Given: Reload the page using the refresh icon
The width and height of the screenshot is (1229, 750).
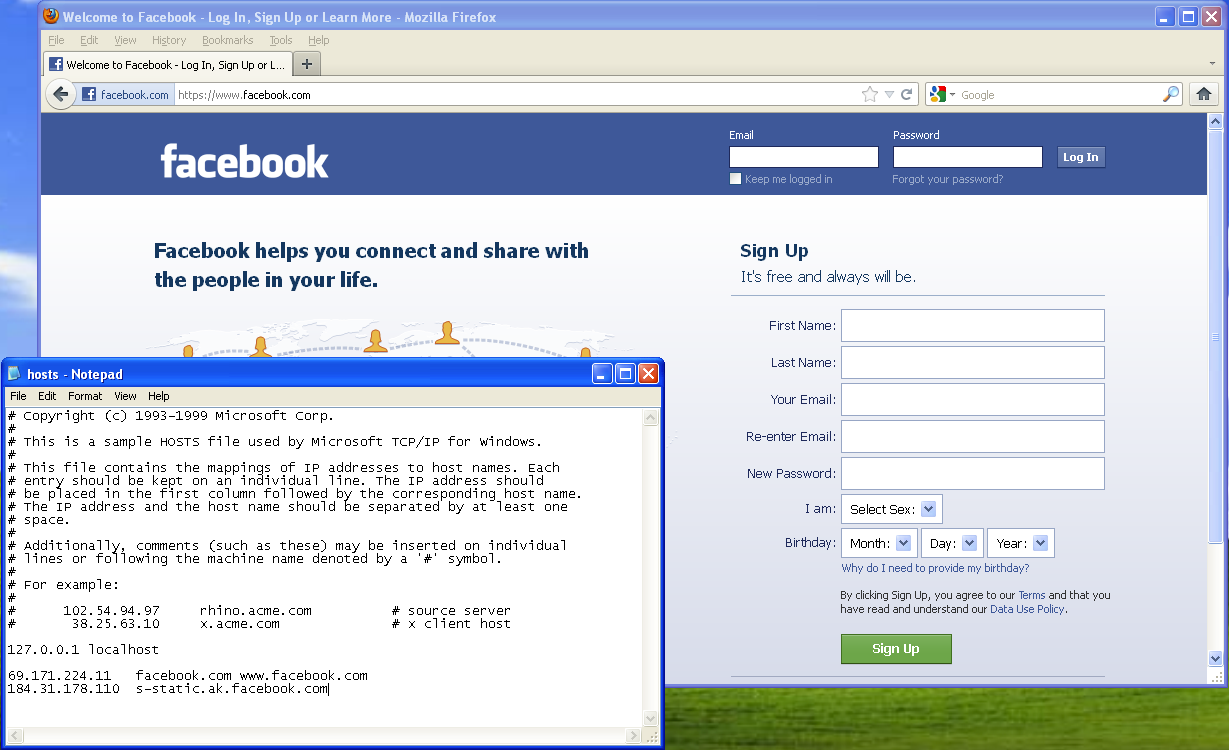Looking at the screenshot, I should pyautogui.click(x=907, y=94).
